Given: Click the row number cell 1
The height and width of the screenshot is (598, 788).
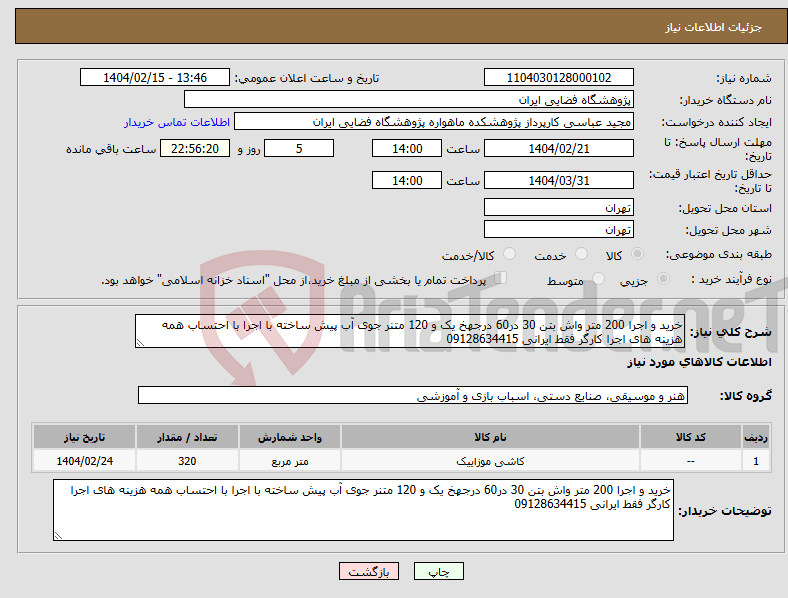Looking at the screenshot, I should click(756, 461).
